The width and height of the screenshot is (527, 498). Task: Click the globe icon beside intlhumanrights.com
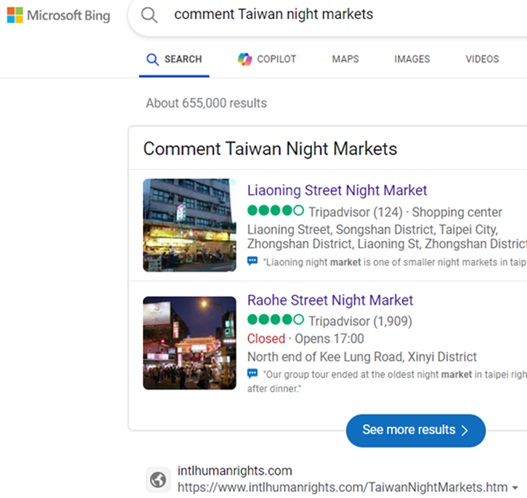tap(158, 480)
